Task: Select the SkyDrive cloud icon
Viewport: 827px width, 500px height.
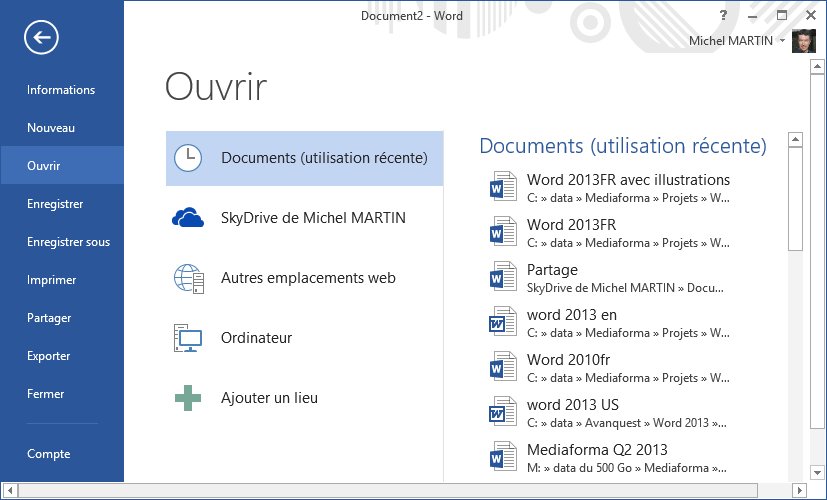Action: tap(187, 218)
